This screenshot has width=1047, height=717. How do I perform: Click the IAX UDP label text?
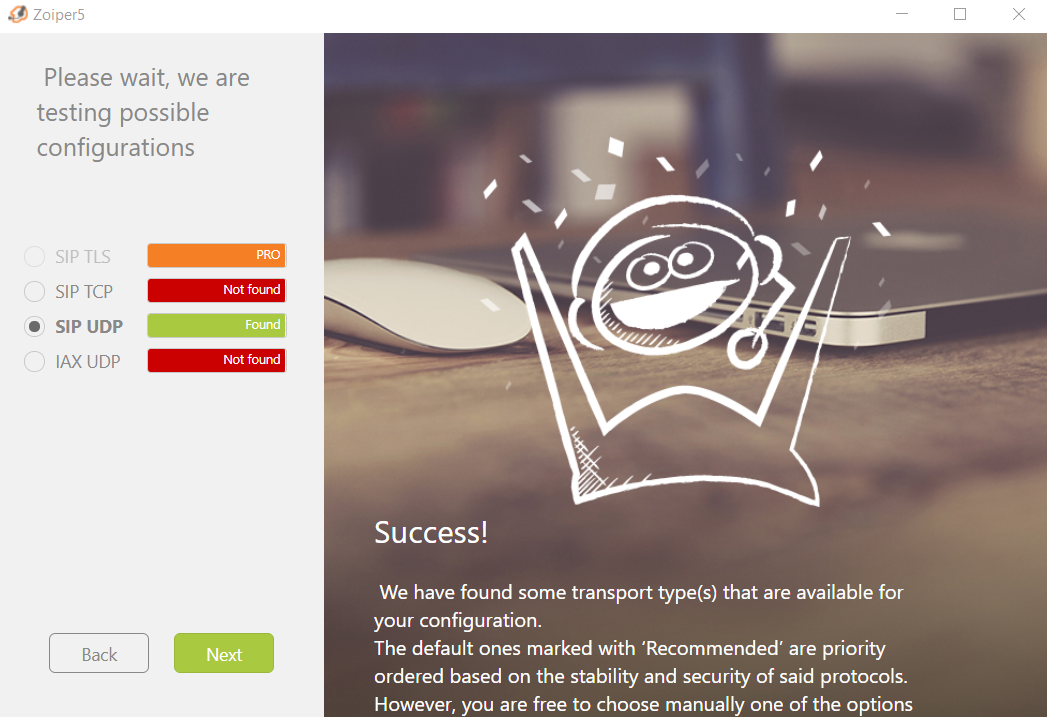(87, 362)
